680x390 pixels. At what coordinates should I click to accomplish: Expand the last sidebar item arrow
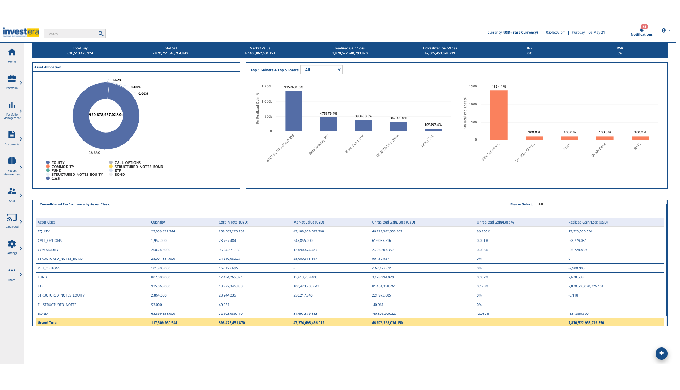21,274
